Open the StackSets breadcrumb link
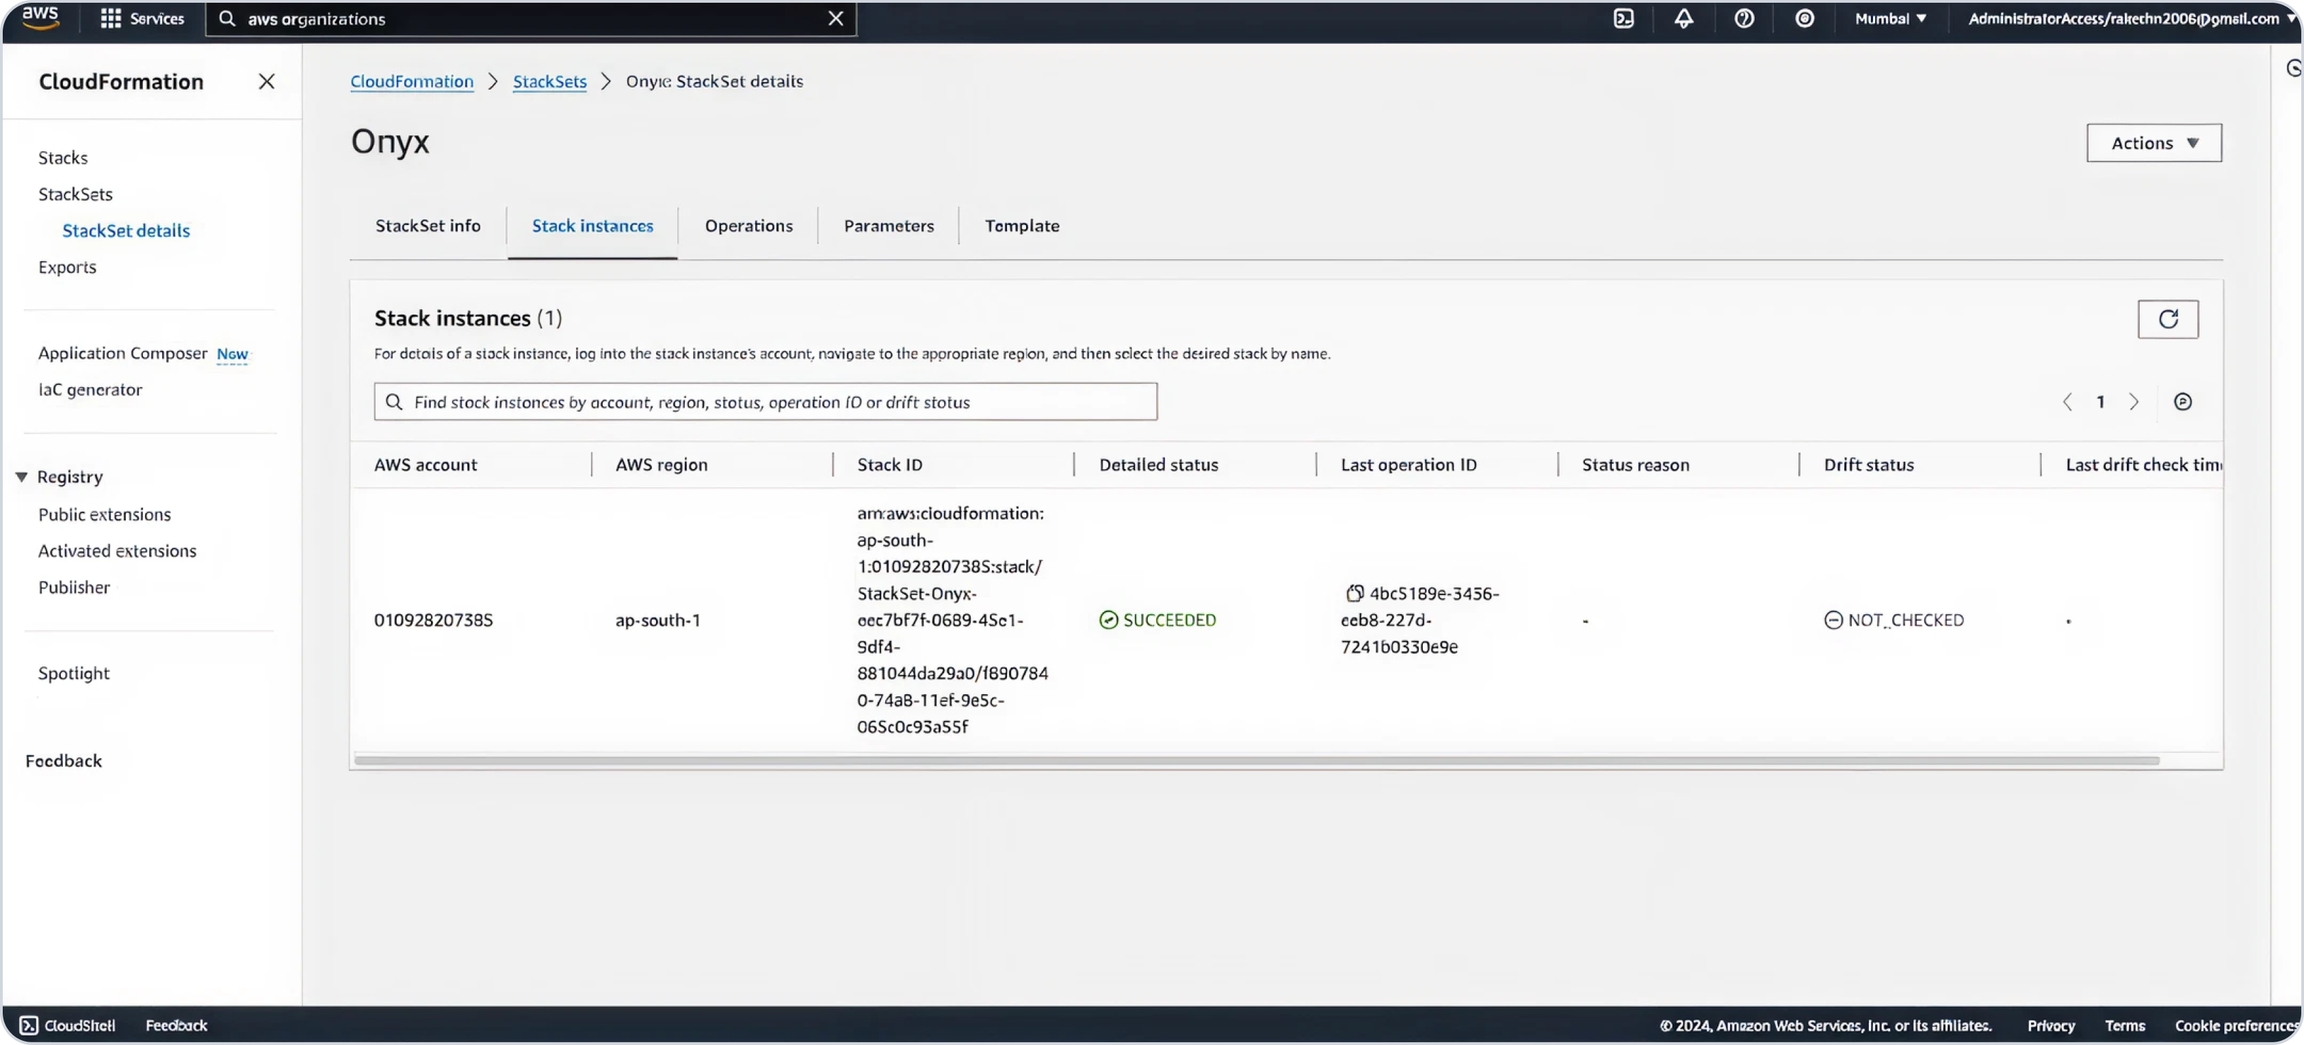This screenshot has height=1045, width=2304. click(549, 81)
